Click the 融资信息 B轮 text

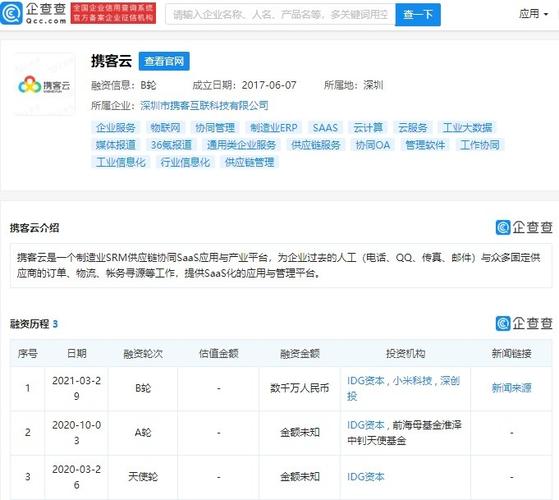click(124, 86)
